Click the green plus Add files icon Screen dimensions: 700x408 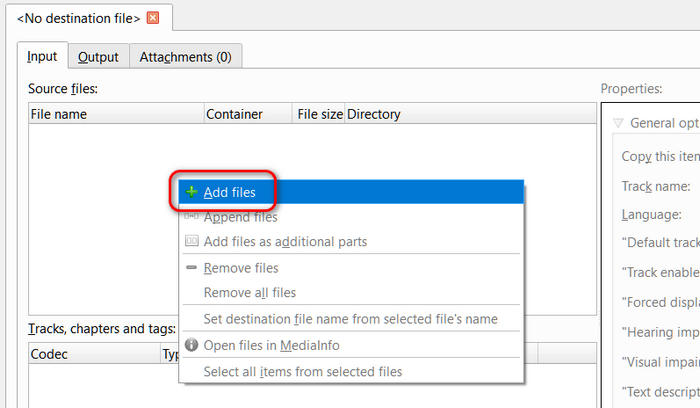(192, 192)
